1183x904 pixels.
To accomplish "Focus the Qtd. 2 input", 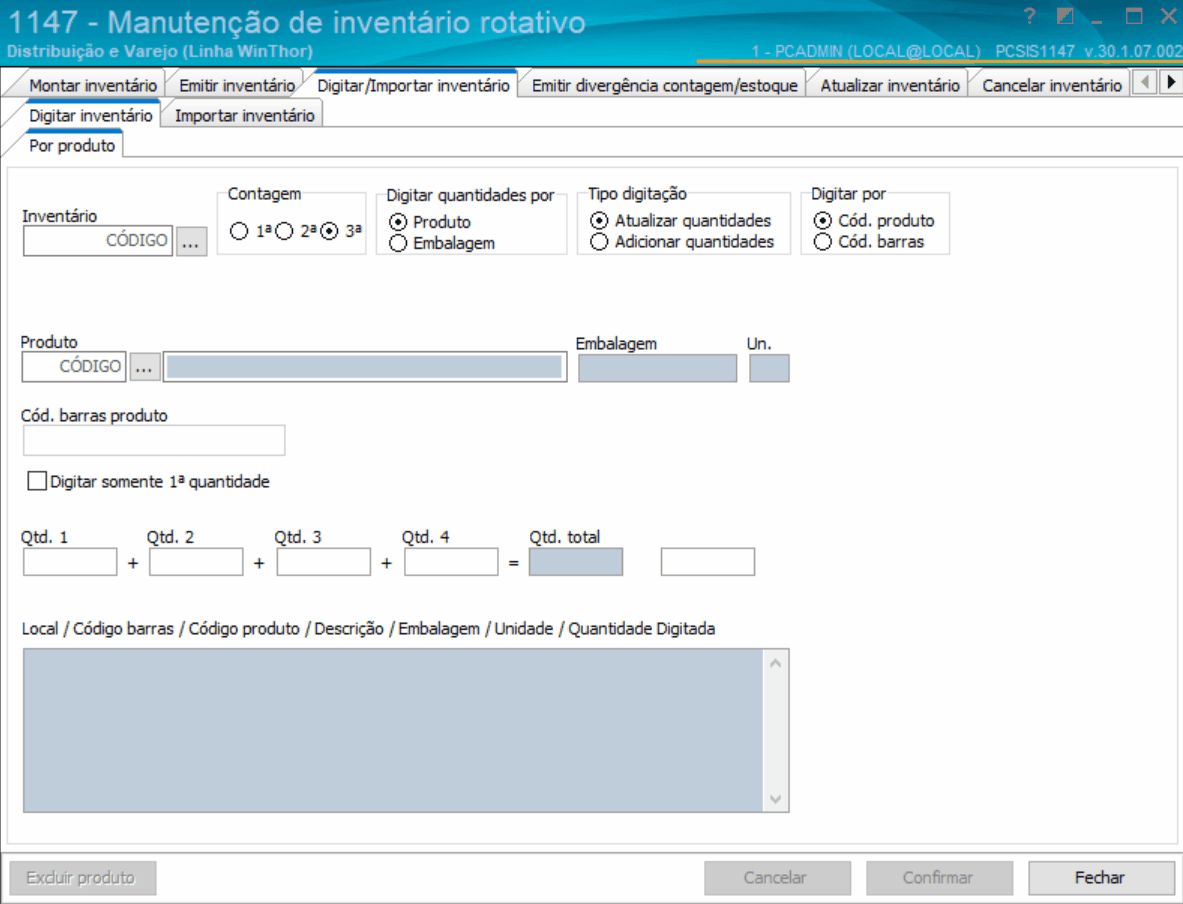I will [x=196, y=561].
